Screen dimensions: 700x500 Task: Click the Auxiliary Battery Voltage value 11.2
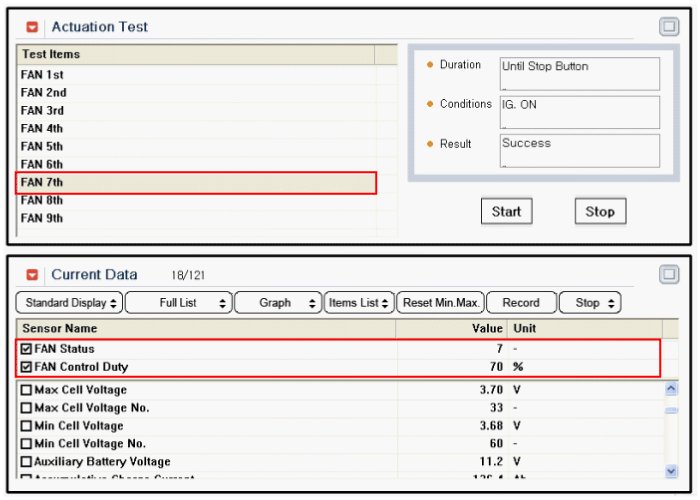tap(491, 462)
